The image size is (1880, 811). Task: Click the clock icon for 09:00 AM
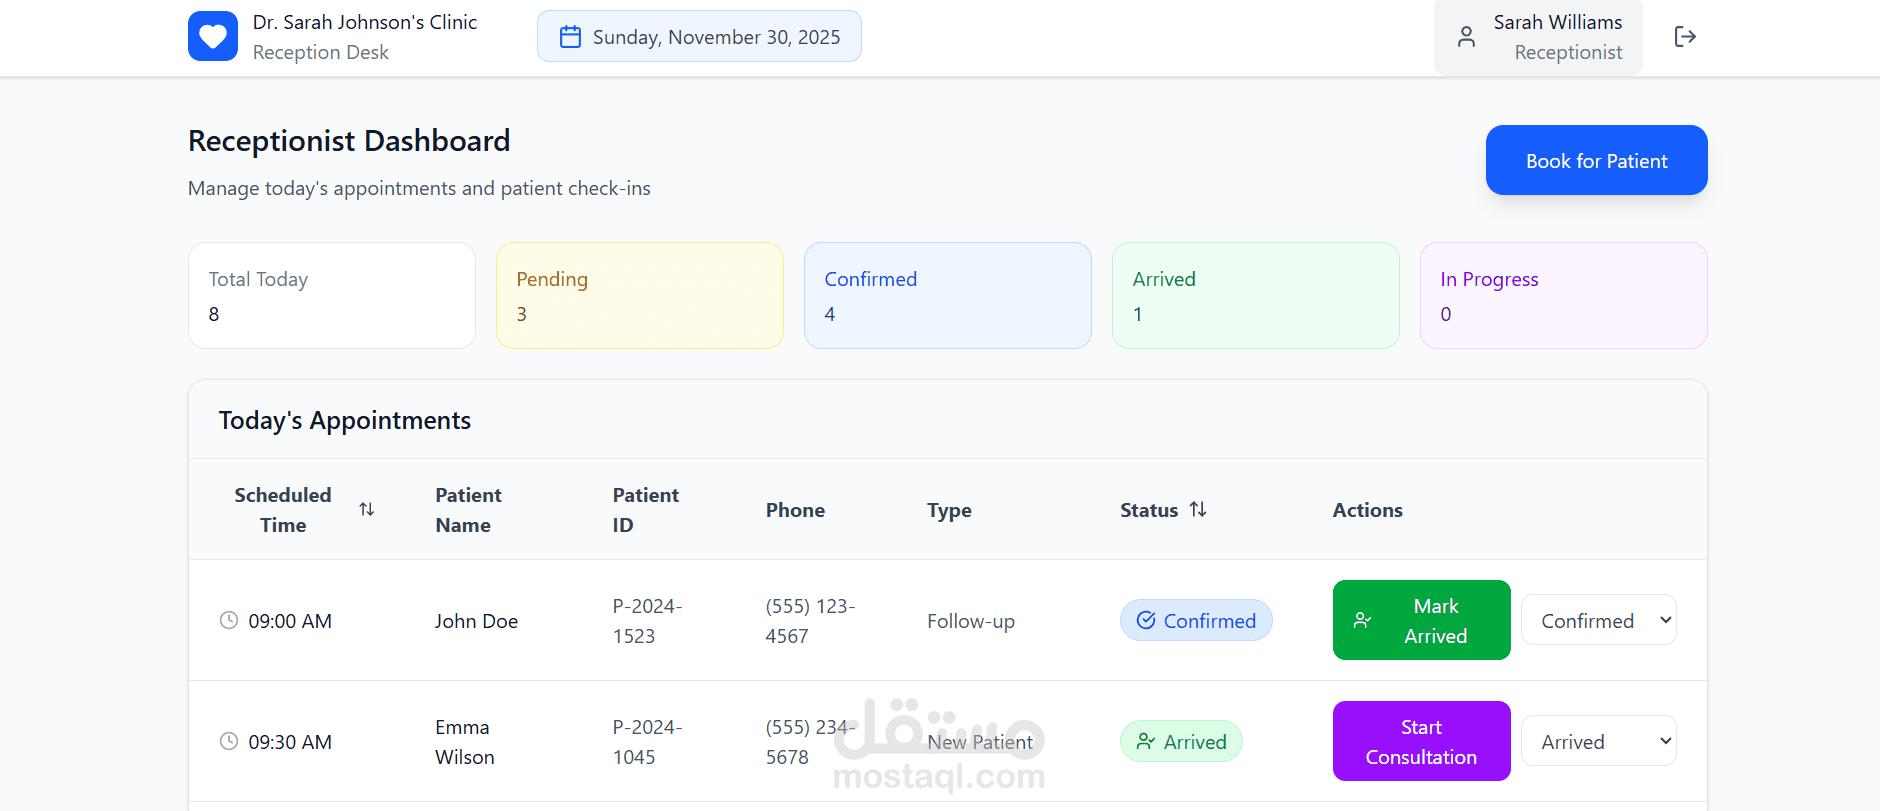click(229, 620)
